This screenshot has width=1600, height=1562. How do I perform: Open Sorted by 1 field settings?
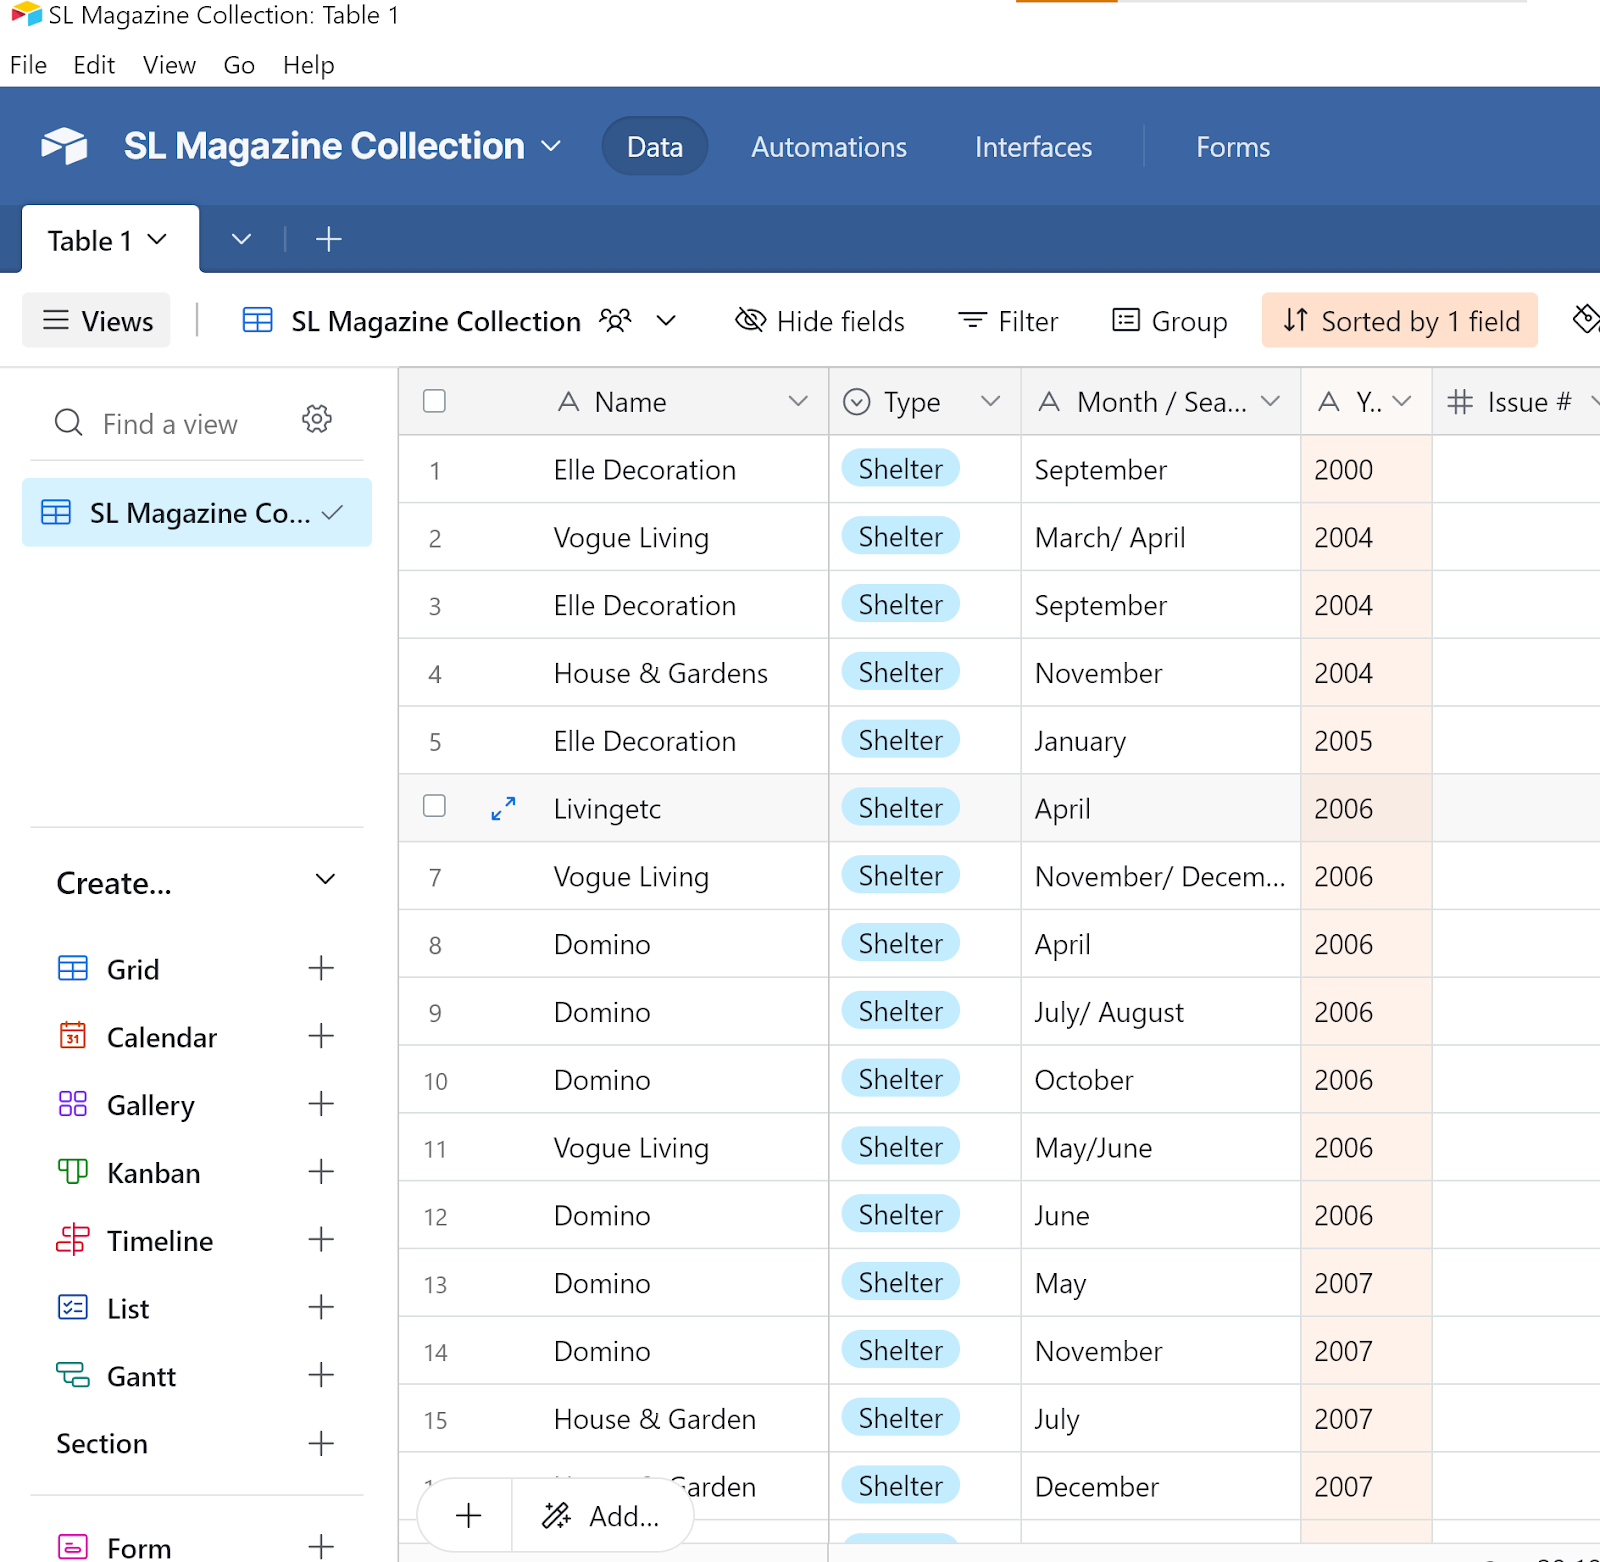tap(1400, 321)
